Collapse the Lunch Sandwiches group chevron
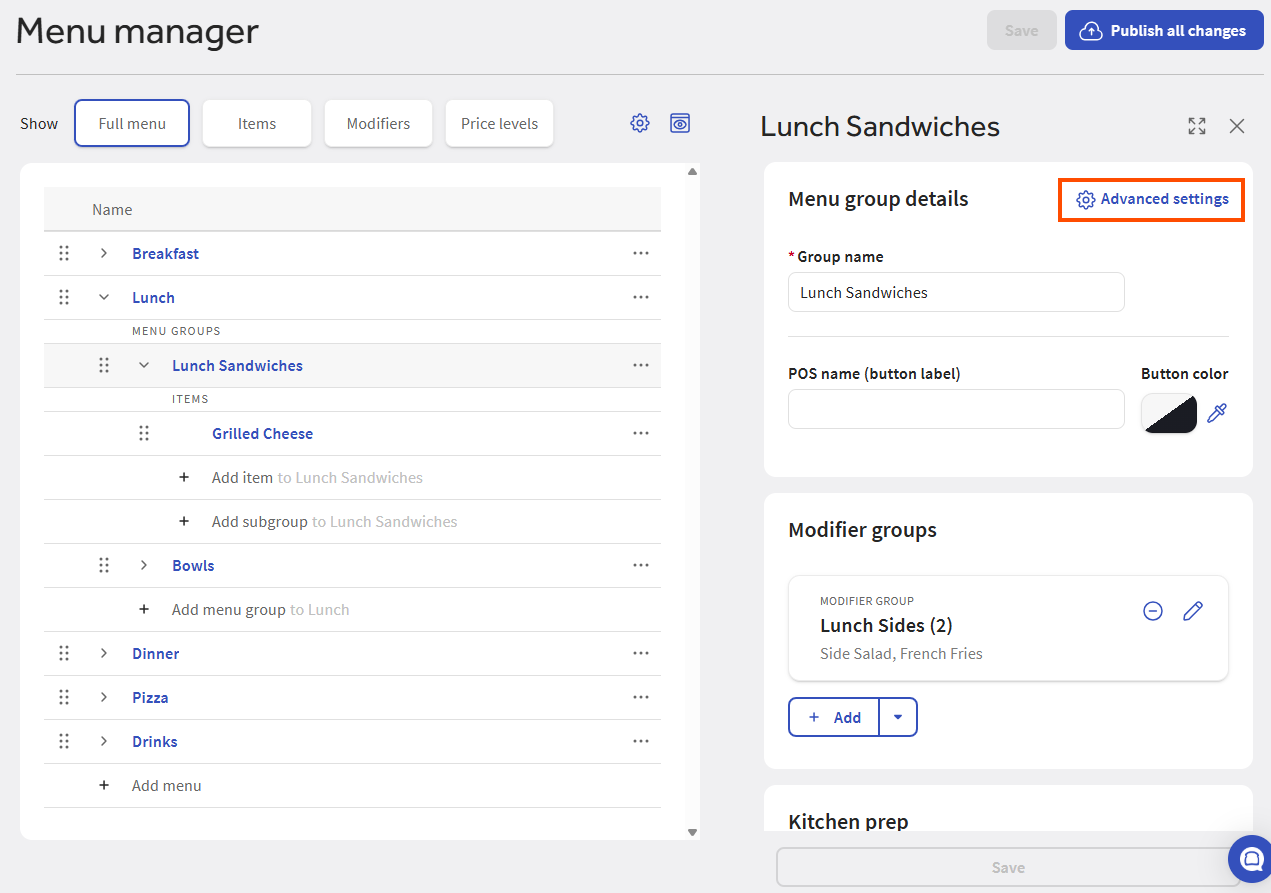Image resolution: width=1271 pixels, height=893 pixels. click(x=144, y=365)
